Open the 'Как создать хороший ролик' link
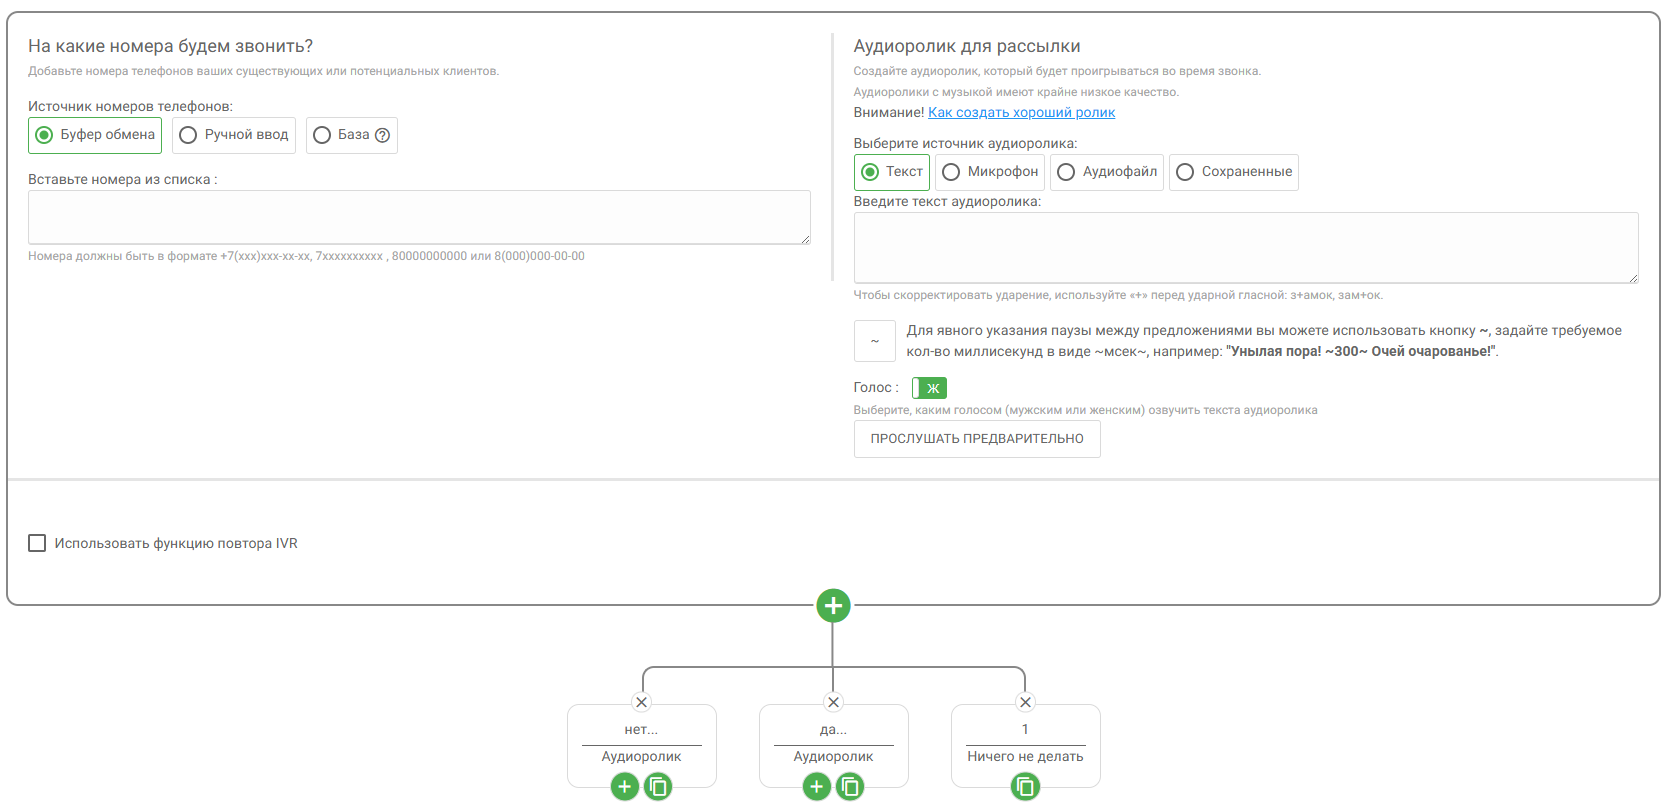This screenshot has height=810, width=1671. [x=1021, y=112]
